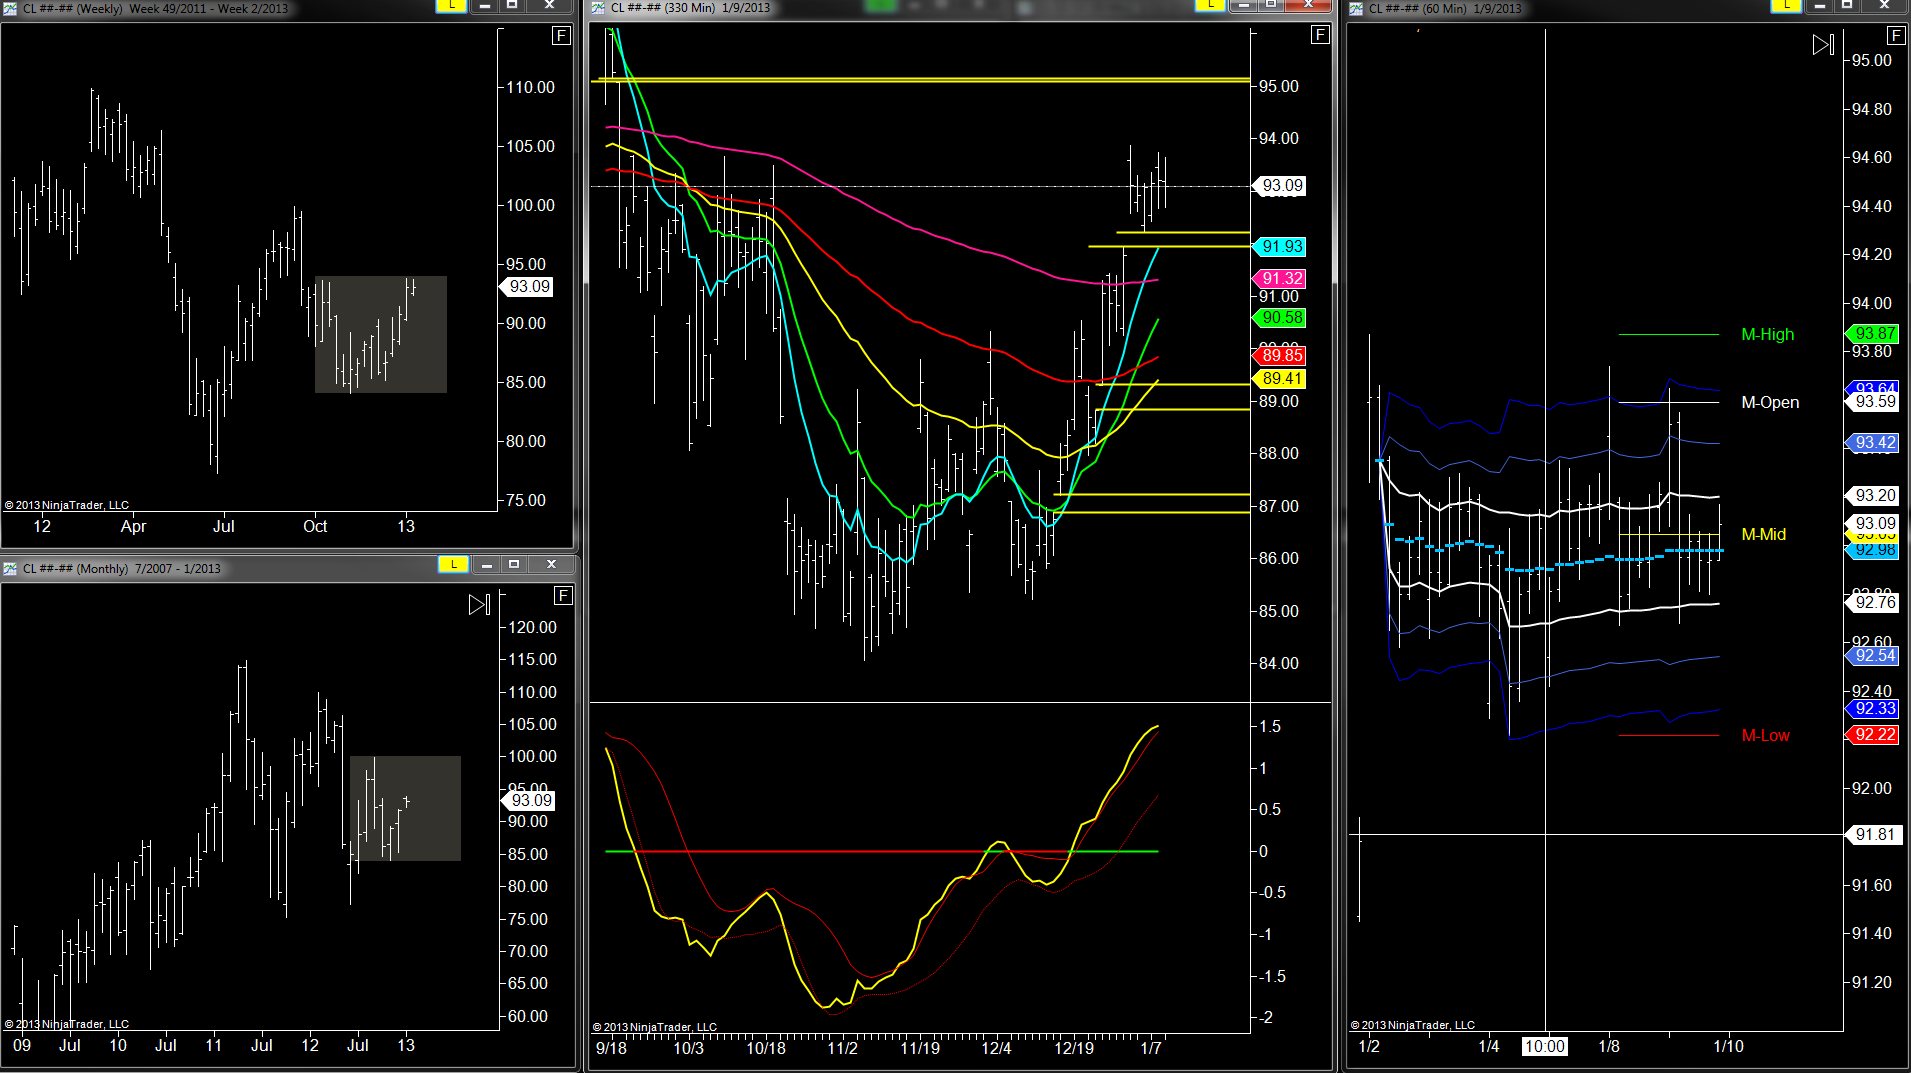Viewport: 1911px width, 1073px height.
Task: Click the 1/8 date label on the 60 Min chart
Action: click(x=1609, y=1047)
